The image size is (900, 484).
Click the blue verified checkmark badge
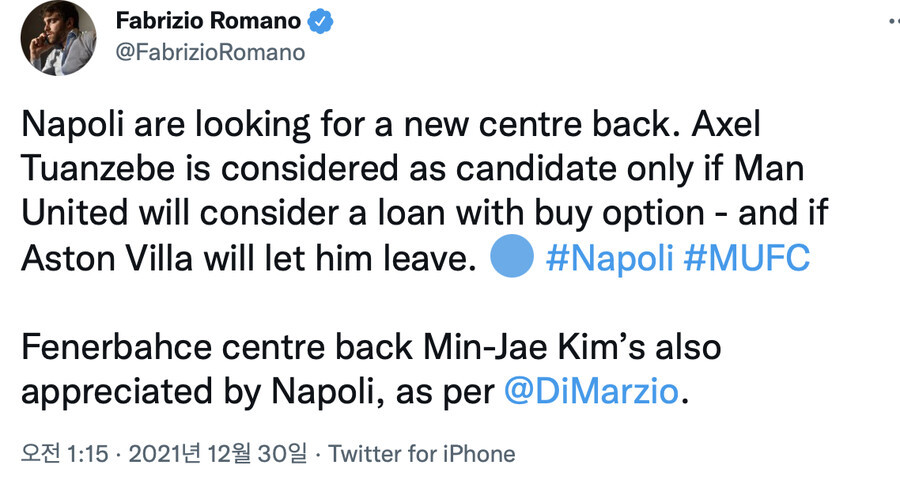tap(320, 22)
